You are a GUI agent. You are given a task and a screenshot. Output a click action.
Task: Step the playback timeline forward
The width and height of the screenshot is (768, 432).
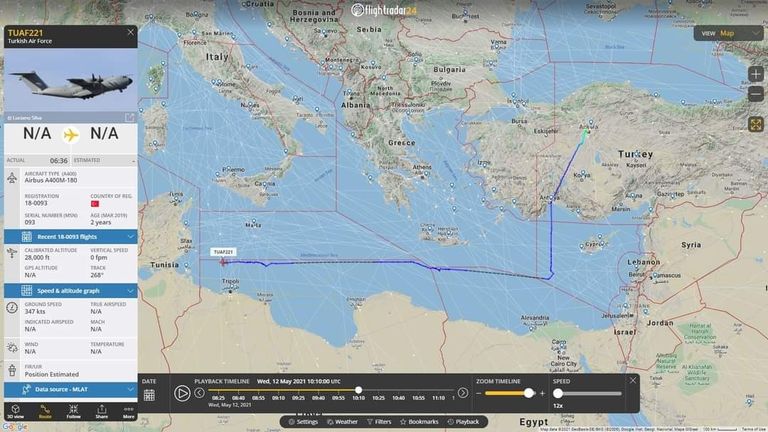[x=463, y=393]
